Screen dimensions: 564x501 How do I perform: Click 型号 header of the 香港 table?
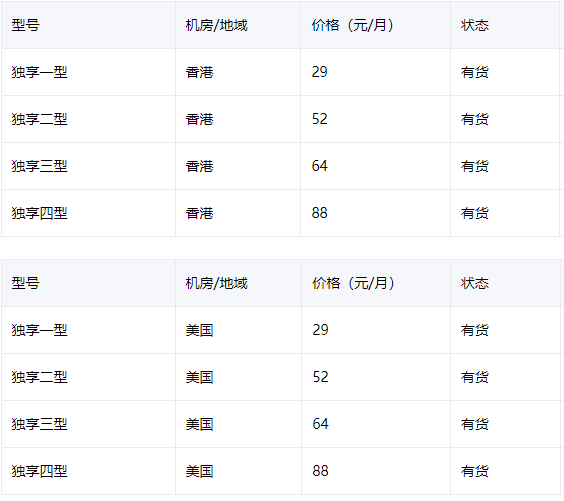coord(25,25)
